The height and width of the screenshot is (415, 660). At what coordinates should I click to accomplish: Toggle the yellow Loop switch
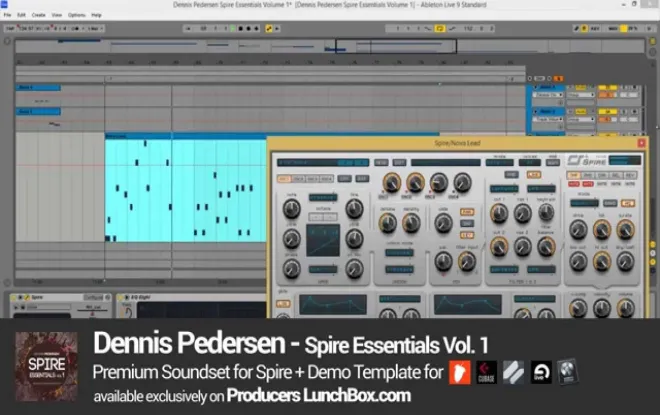(x=439, y=29)
